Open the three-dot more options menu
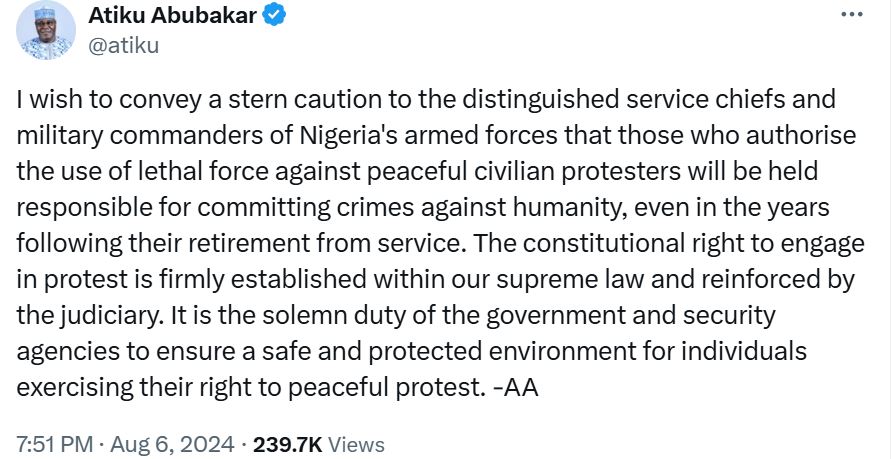This screenshot has width=892, height=459. coord(851,16)
